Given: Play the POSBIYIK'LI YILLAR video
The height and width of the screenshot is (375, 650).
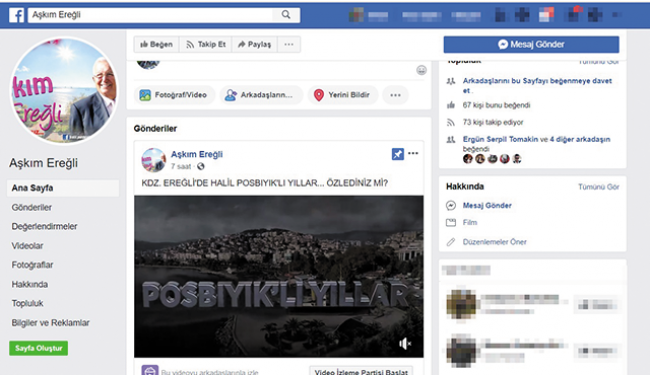Looking at the screenshot, I should [x=279, y=276].
